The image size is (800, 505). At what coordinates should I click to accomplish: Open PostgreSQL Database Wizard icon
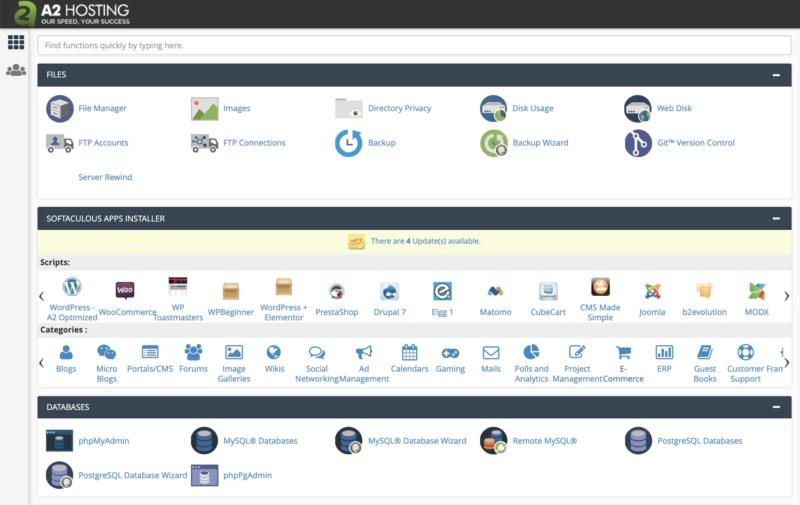[x=60, y=475]
